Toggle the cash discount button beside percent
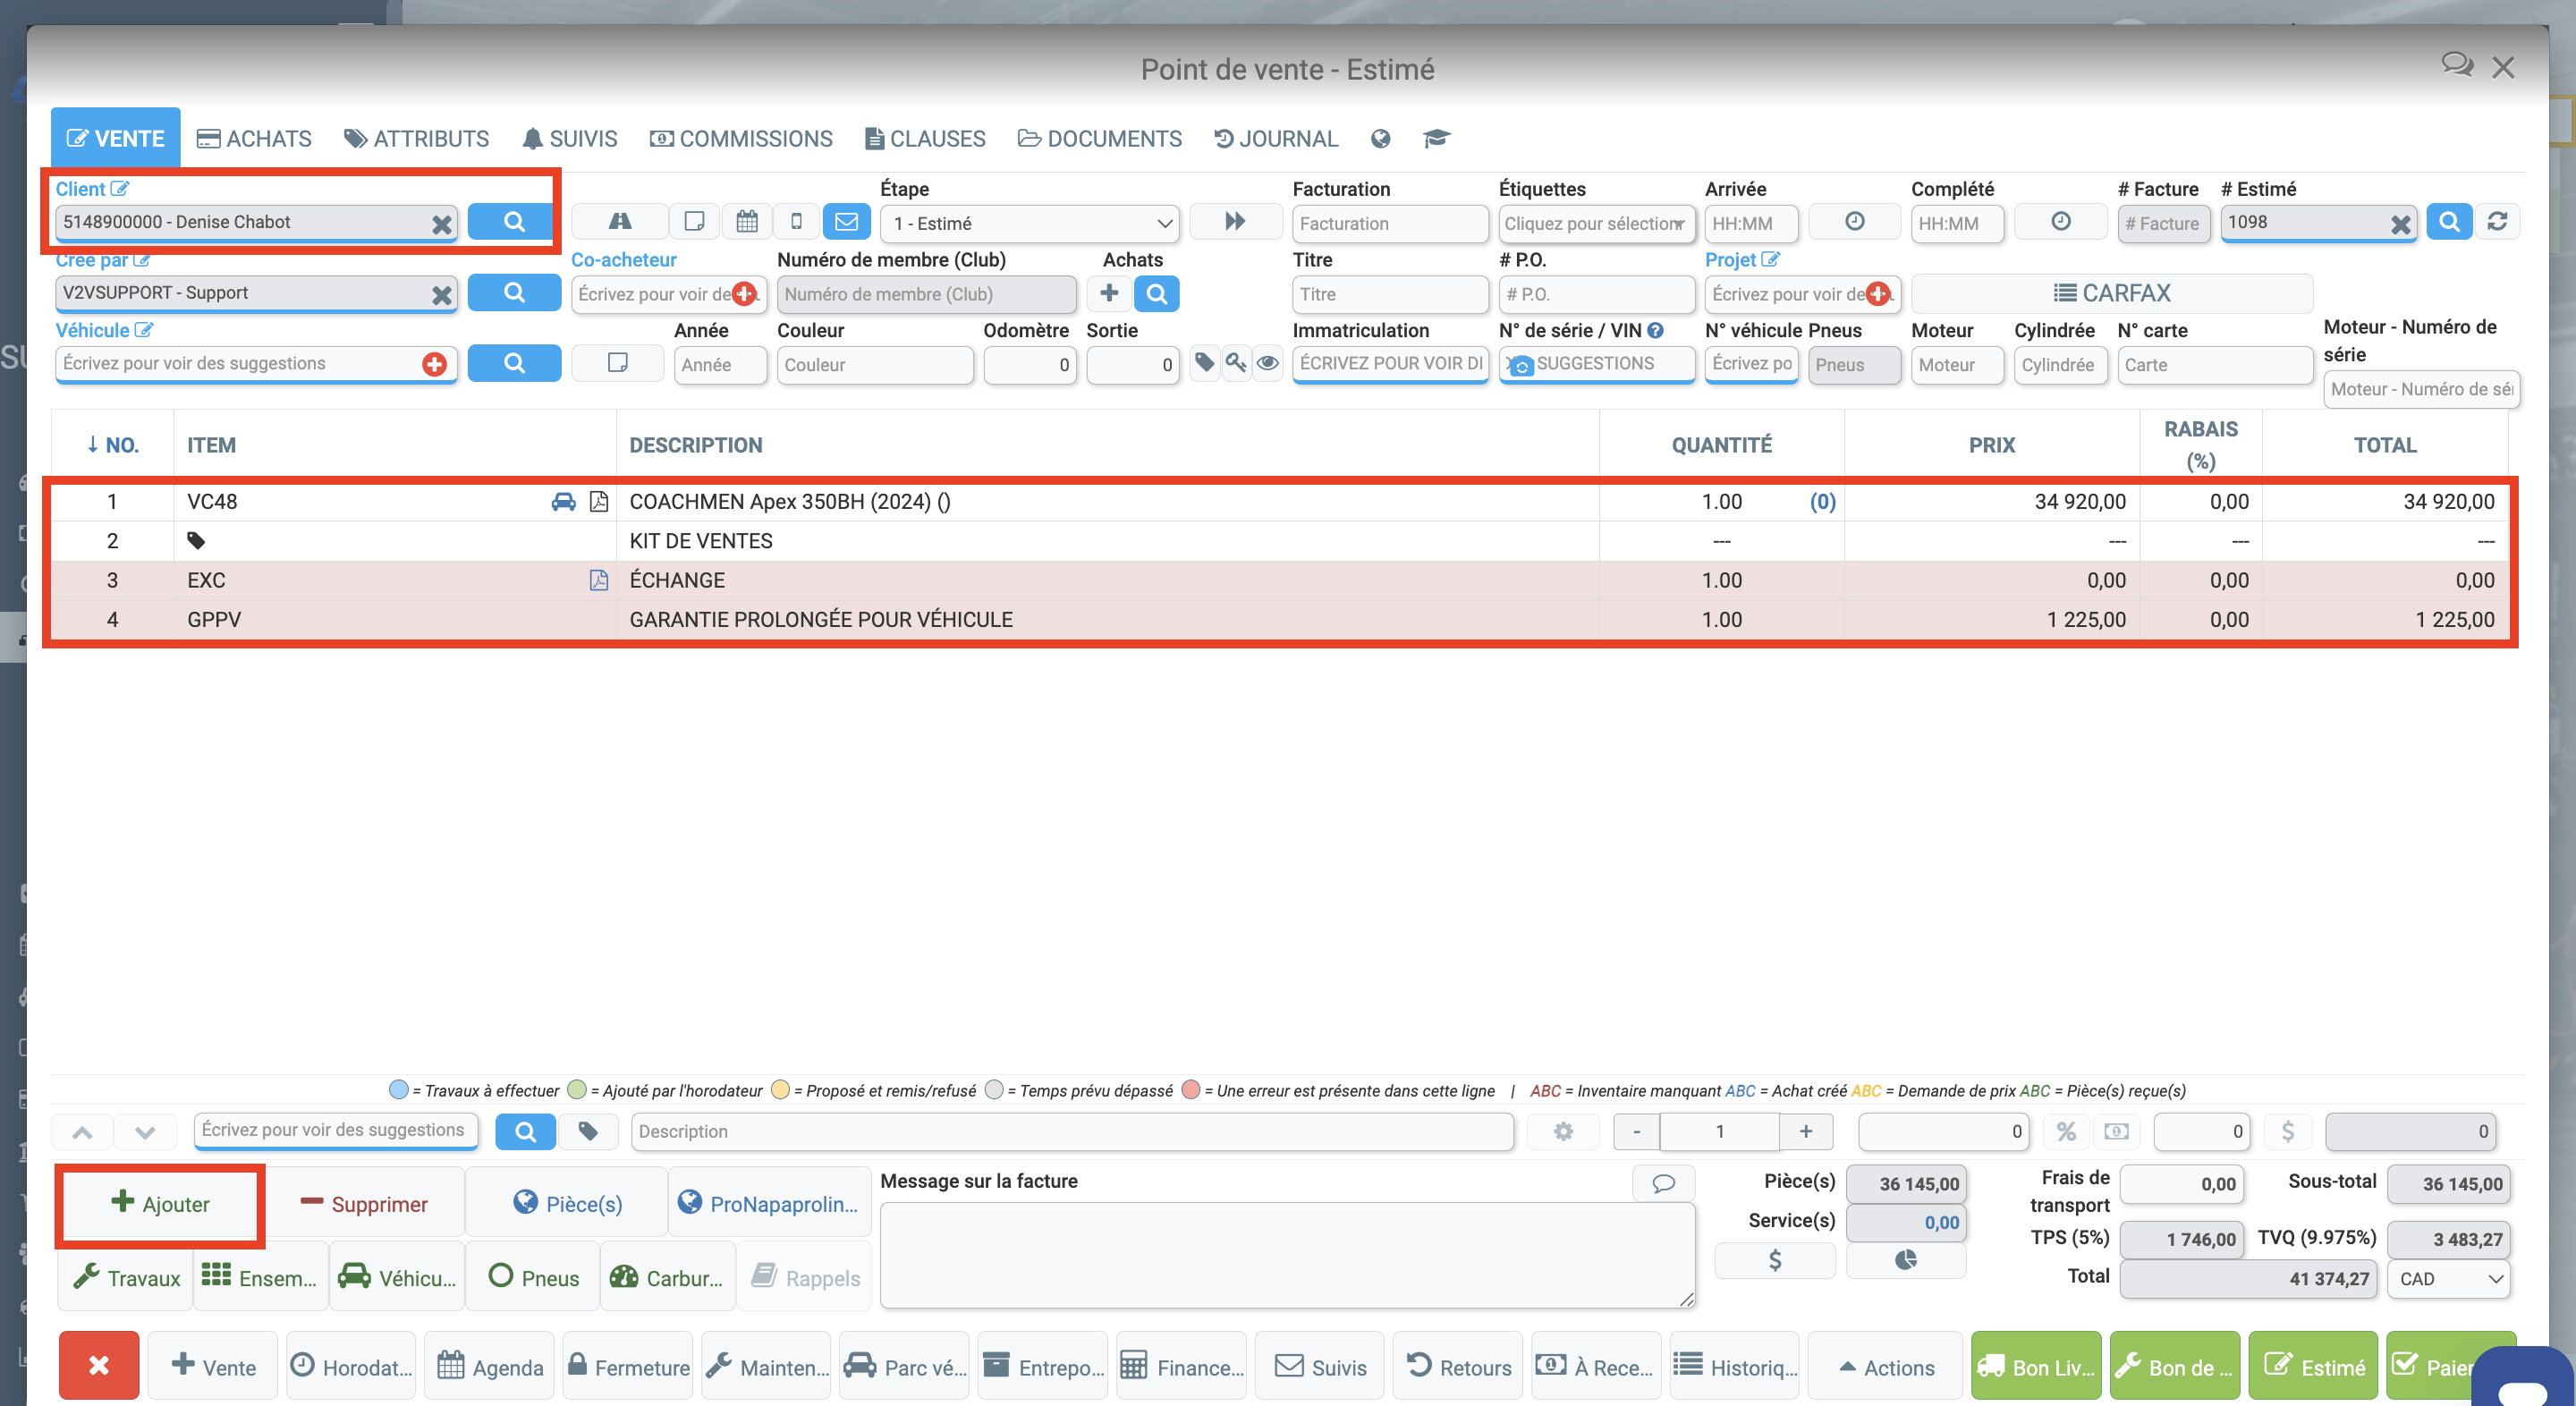 [2116, 1131]
